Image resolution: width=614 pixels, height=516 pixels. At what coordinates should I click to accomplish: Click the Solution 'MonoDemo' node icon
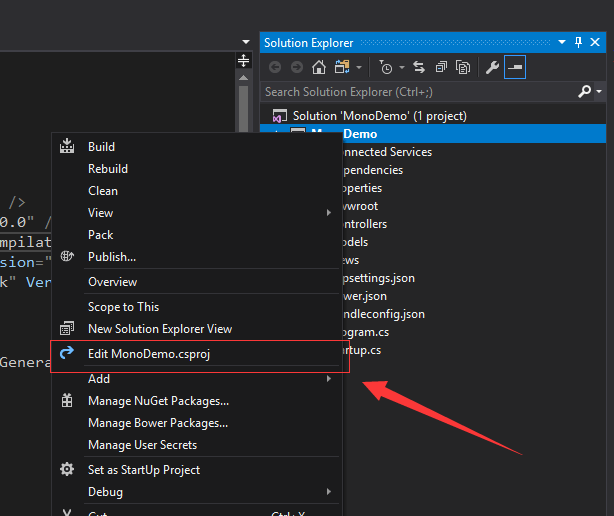(x=280, y=116)
